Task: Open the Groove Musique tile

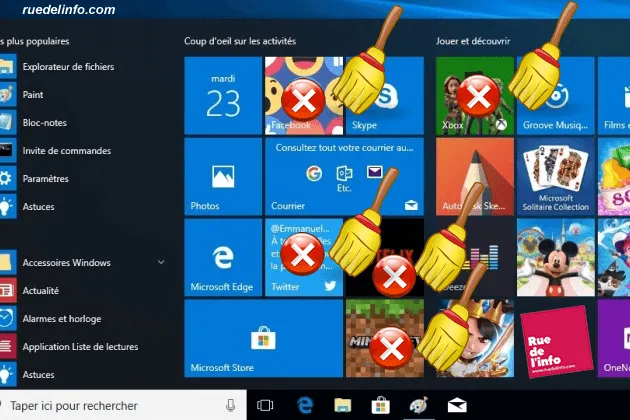Action: [x=556, y=96]
